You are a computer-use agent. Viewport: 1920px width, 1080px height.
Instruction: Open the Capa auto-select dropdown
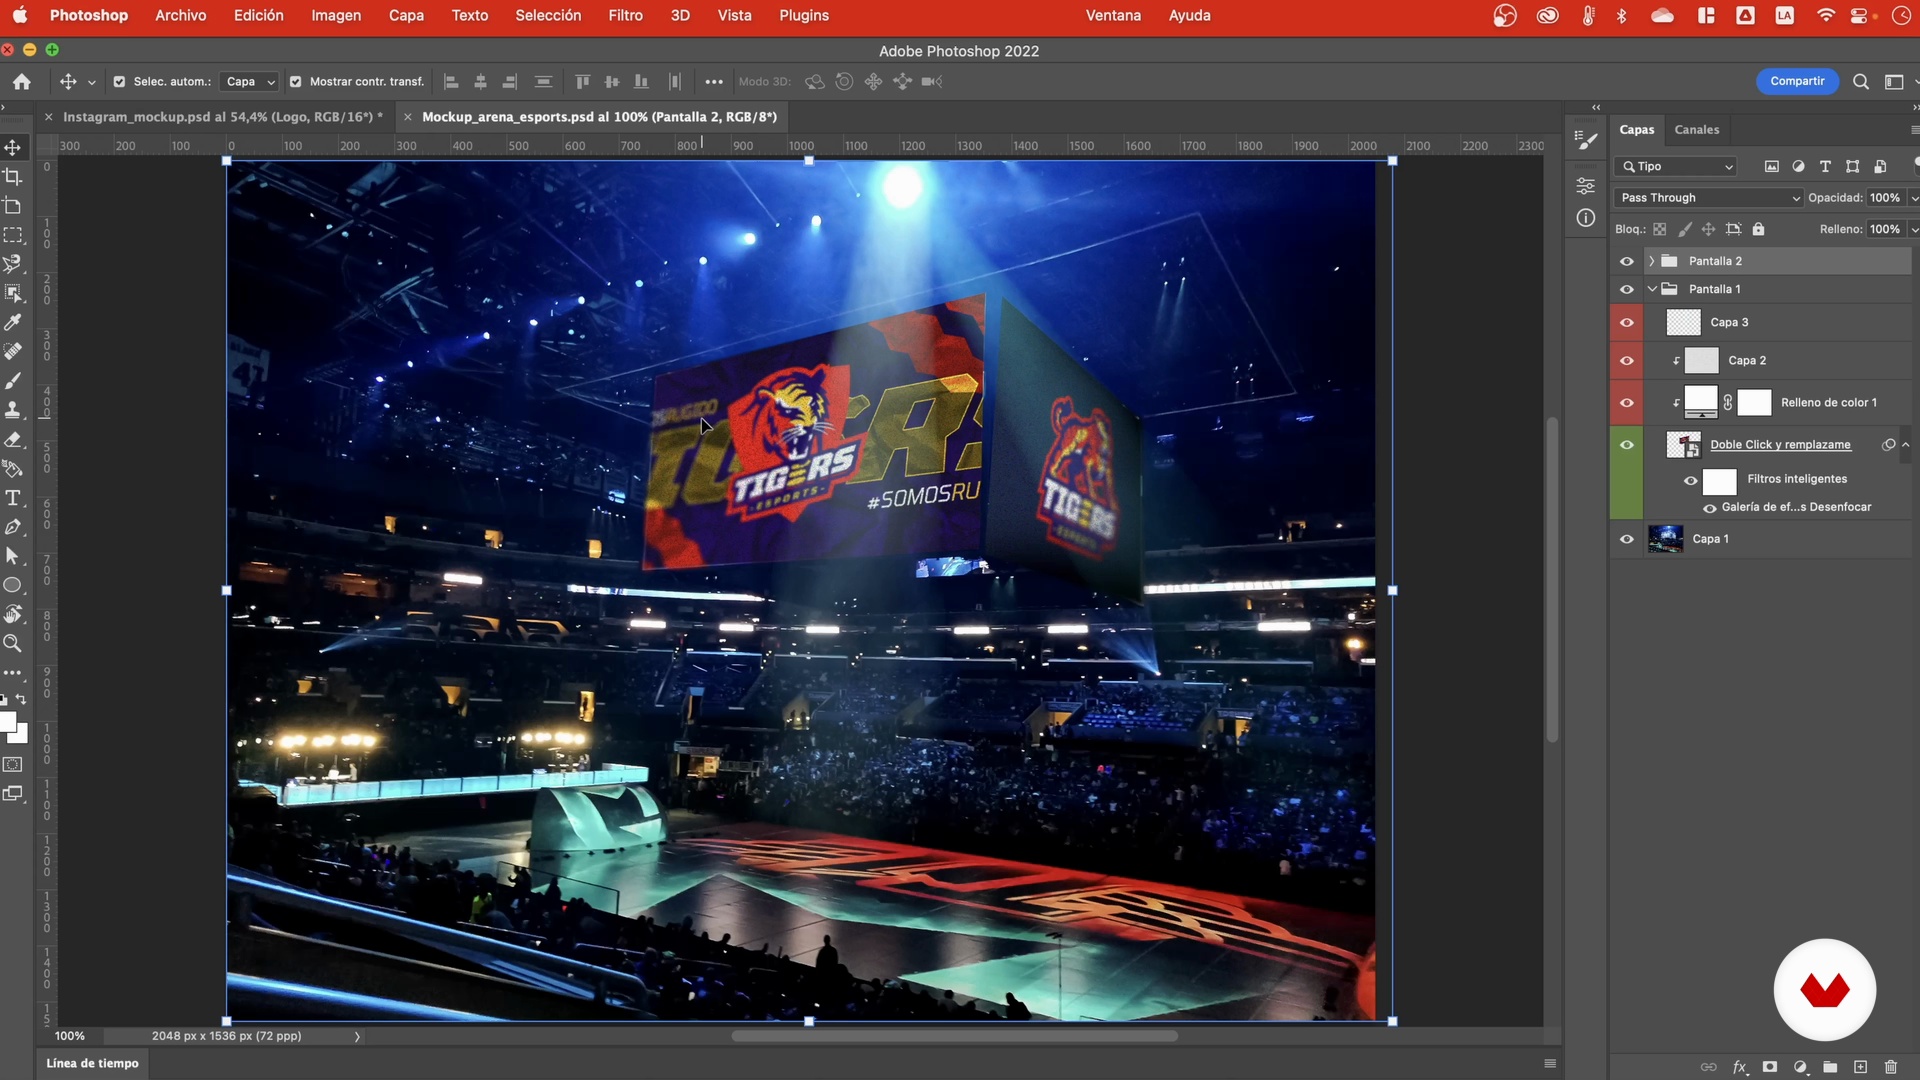(x=250, y=82)
